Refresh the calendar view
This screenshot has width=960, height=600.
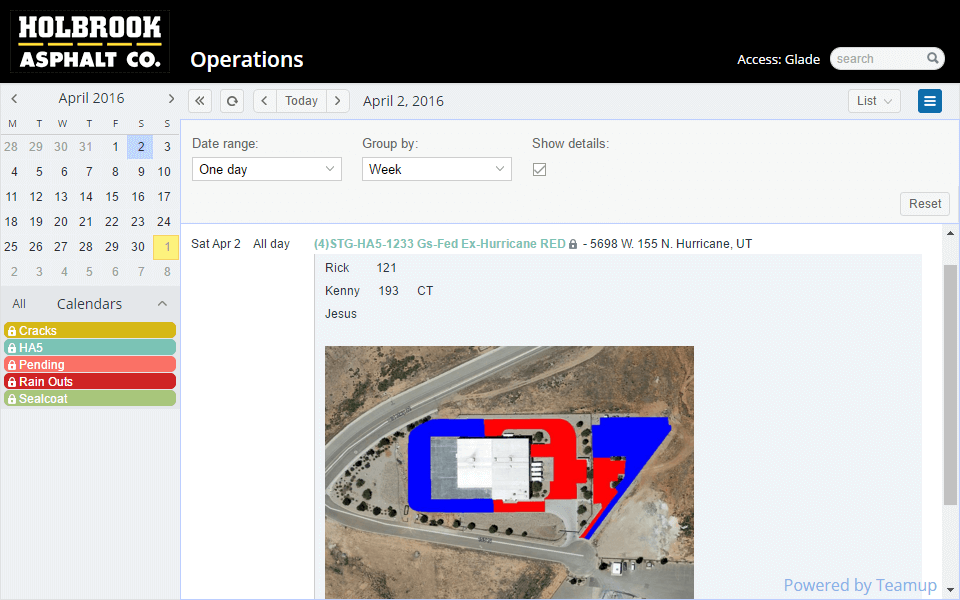click(x=232, y=101)
